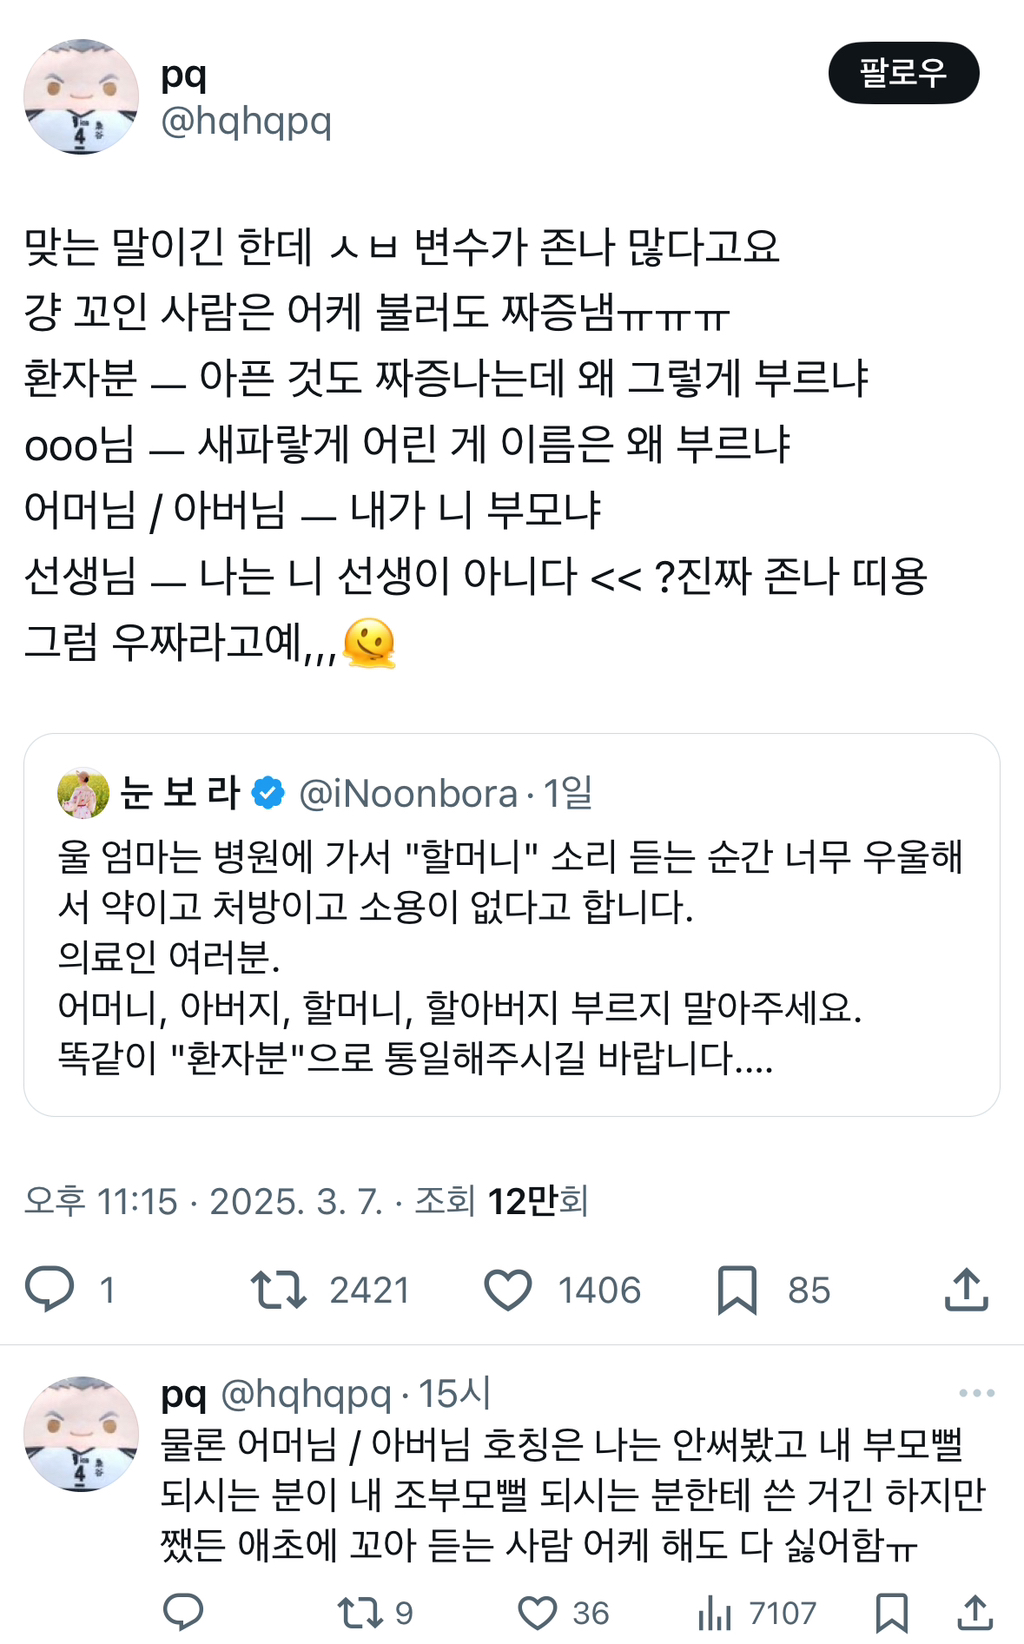Bookmark pq's reply tweet
This screenshot has width=1024, height=1644.
pyautogui.click(x=891, y=1612)
